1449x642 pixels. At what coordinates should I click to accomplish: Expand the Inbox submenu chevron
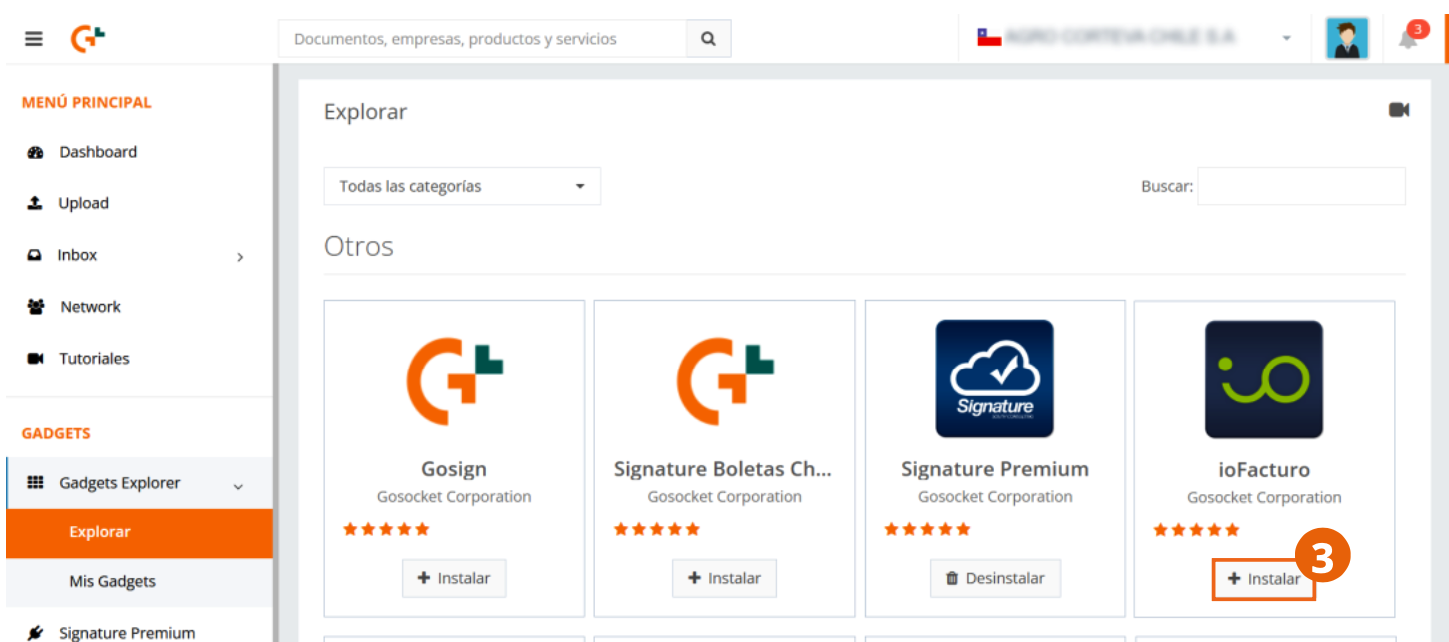[240, 257]
